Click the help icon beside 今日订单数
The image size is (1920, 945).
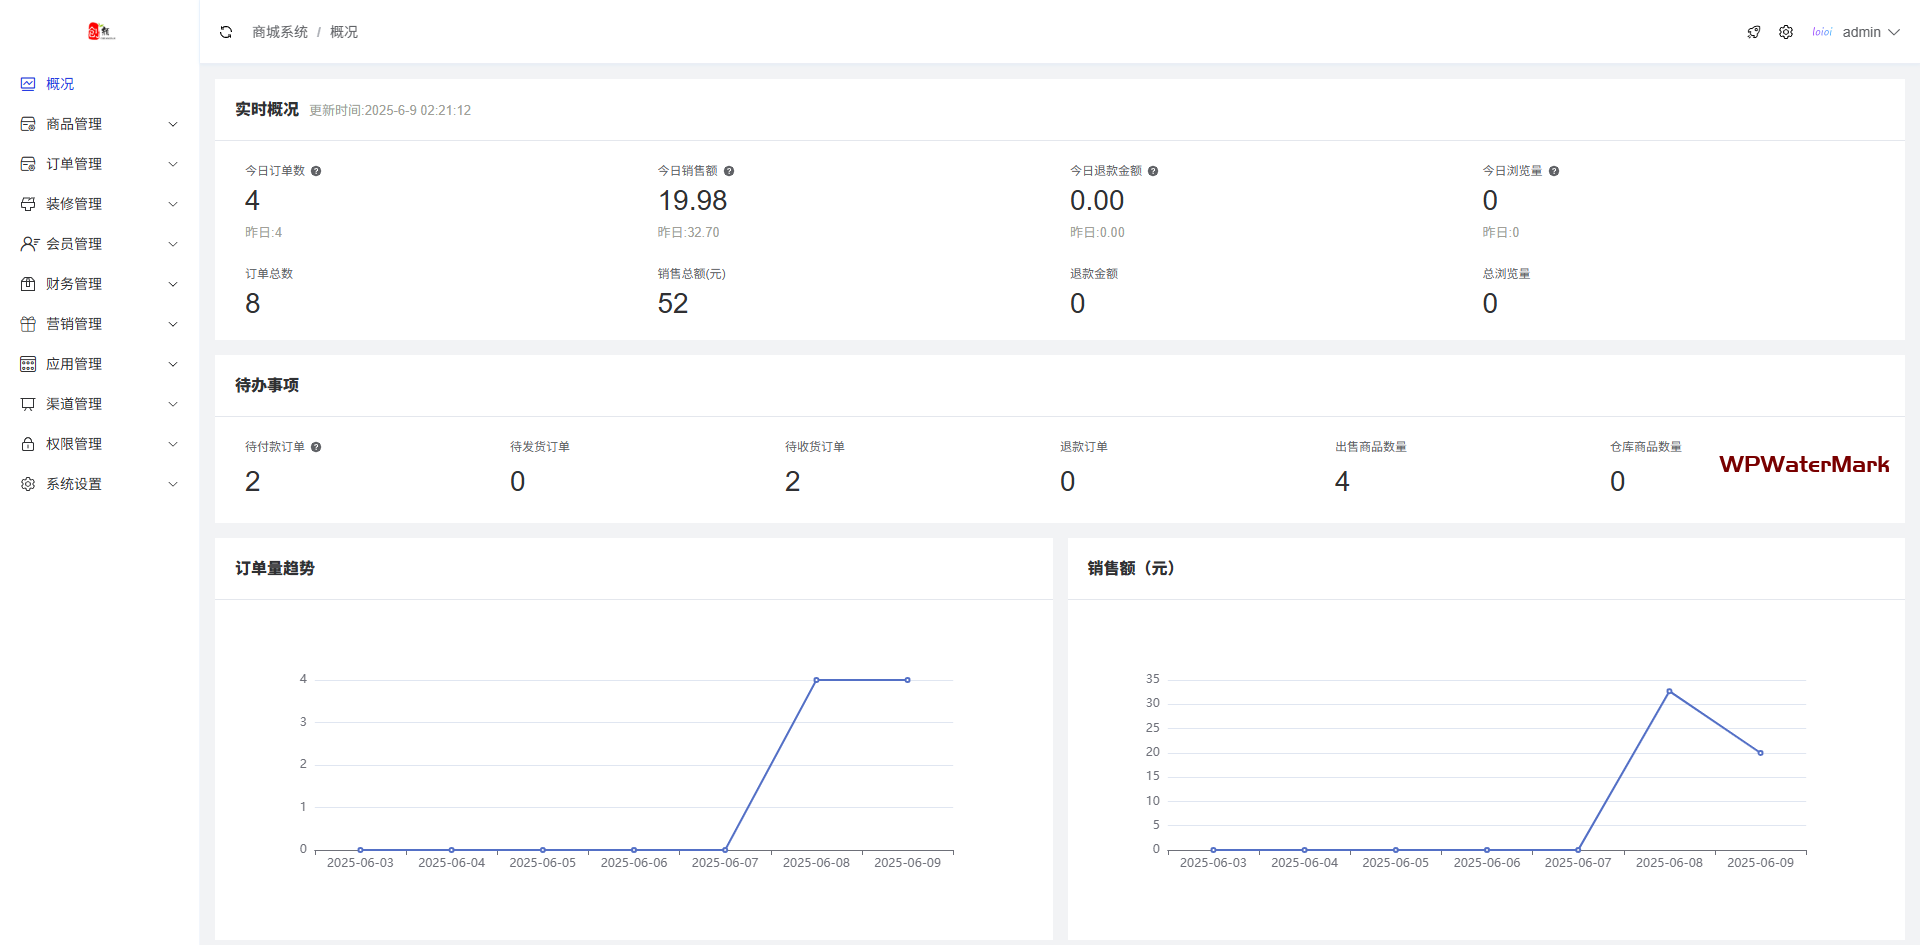[316, 171]
